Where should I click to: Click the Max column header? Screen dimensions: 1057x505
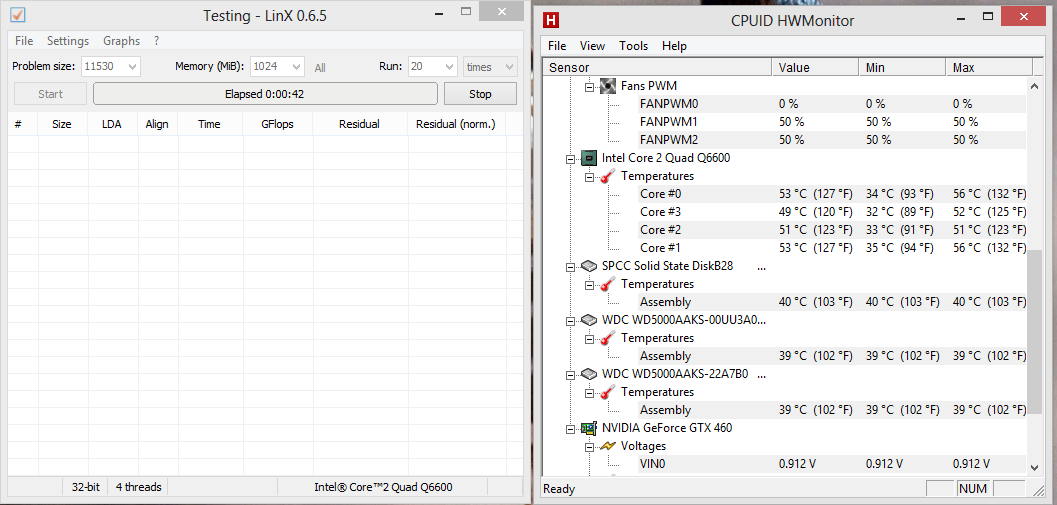coord(989,67)
